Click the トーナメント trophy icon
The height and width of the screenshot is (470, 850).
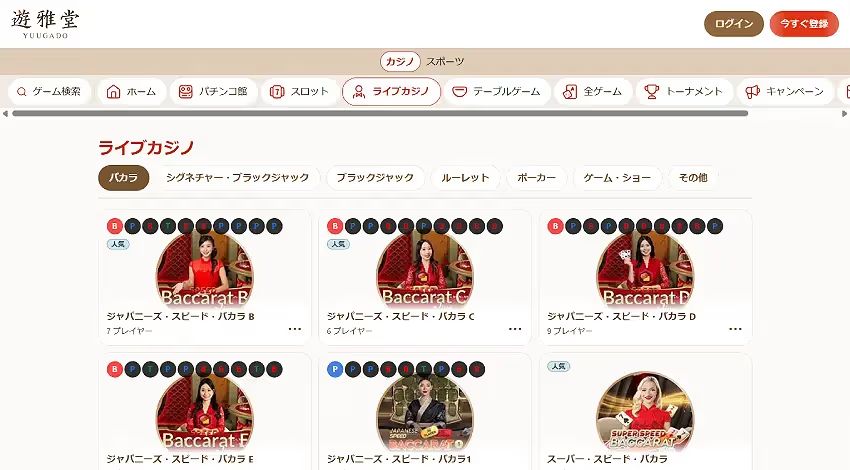click(x=651, y=92)
